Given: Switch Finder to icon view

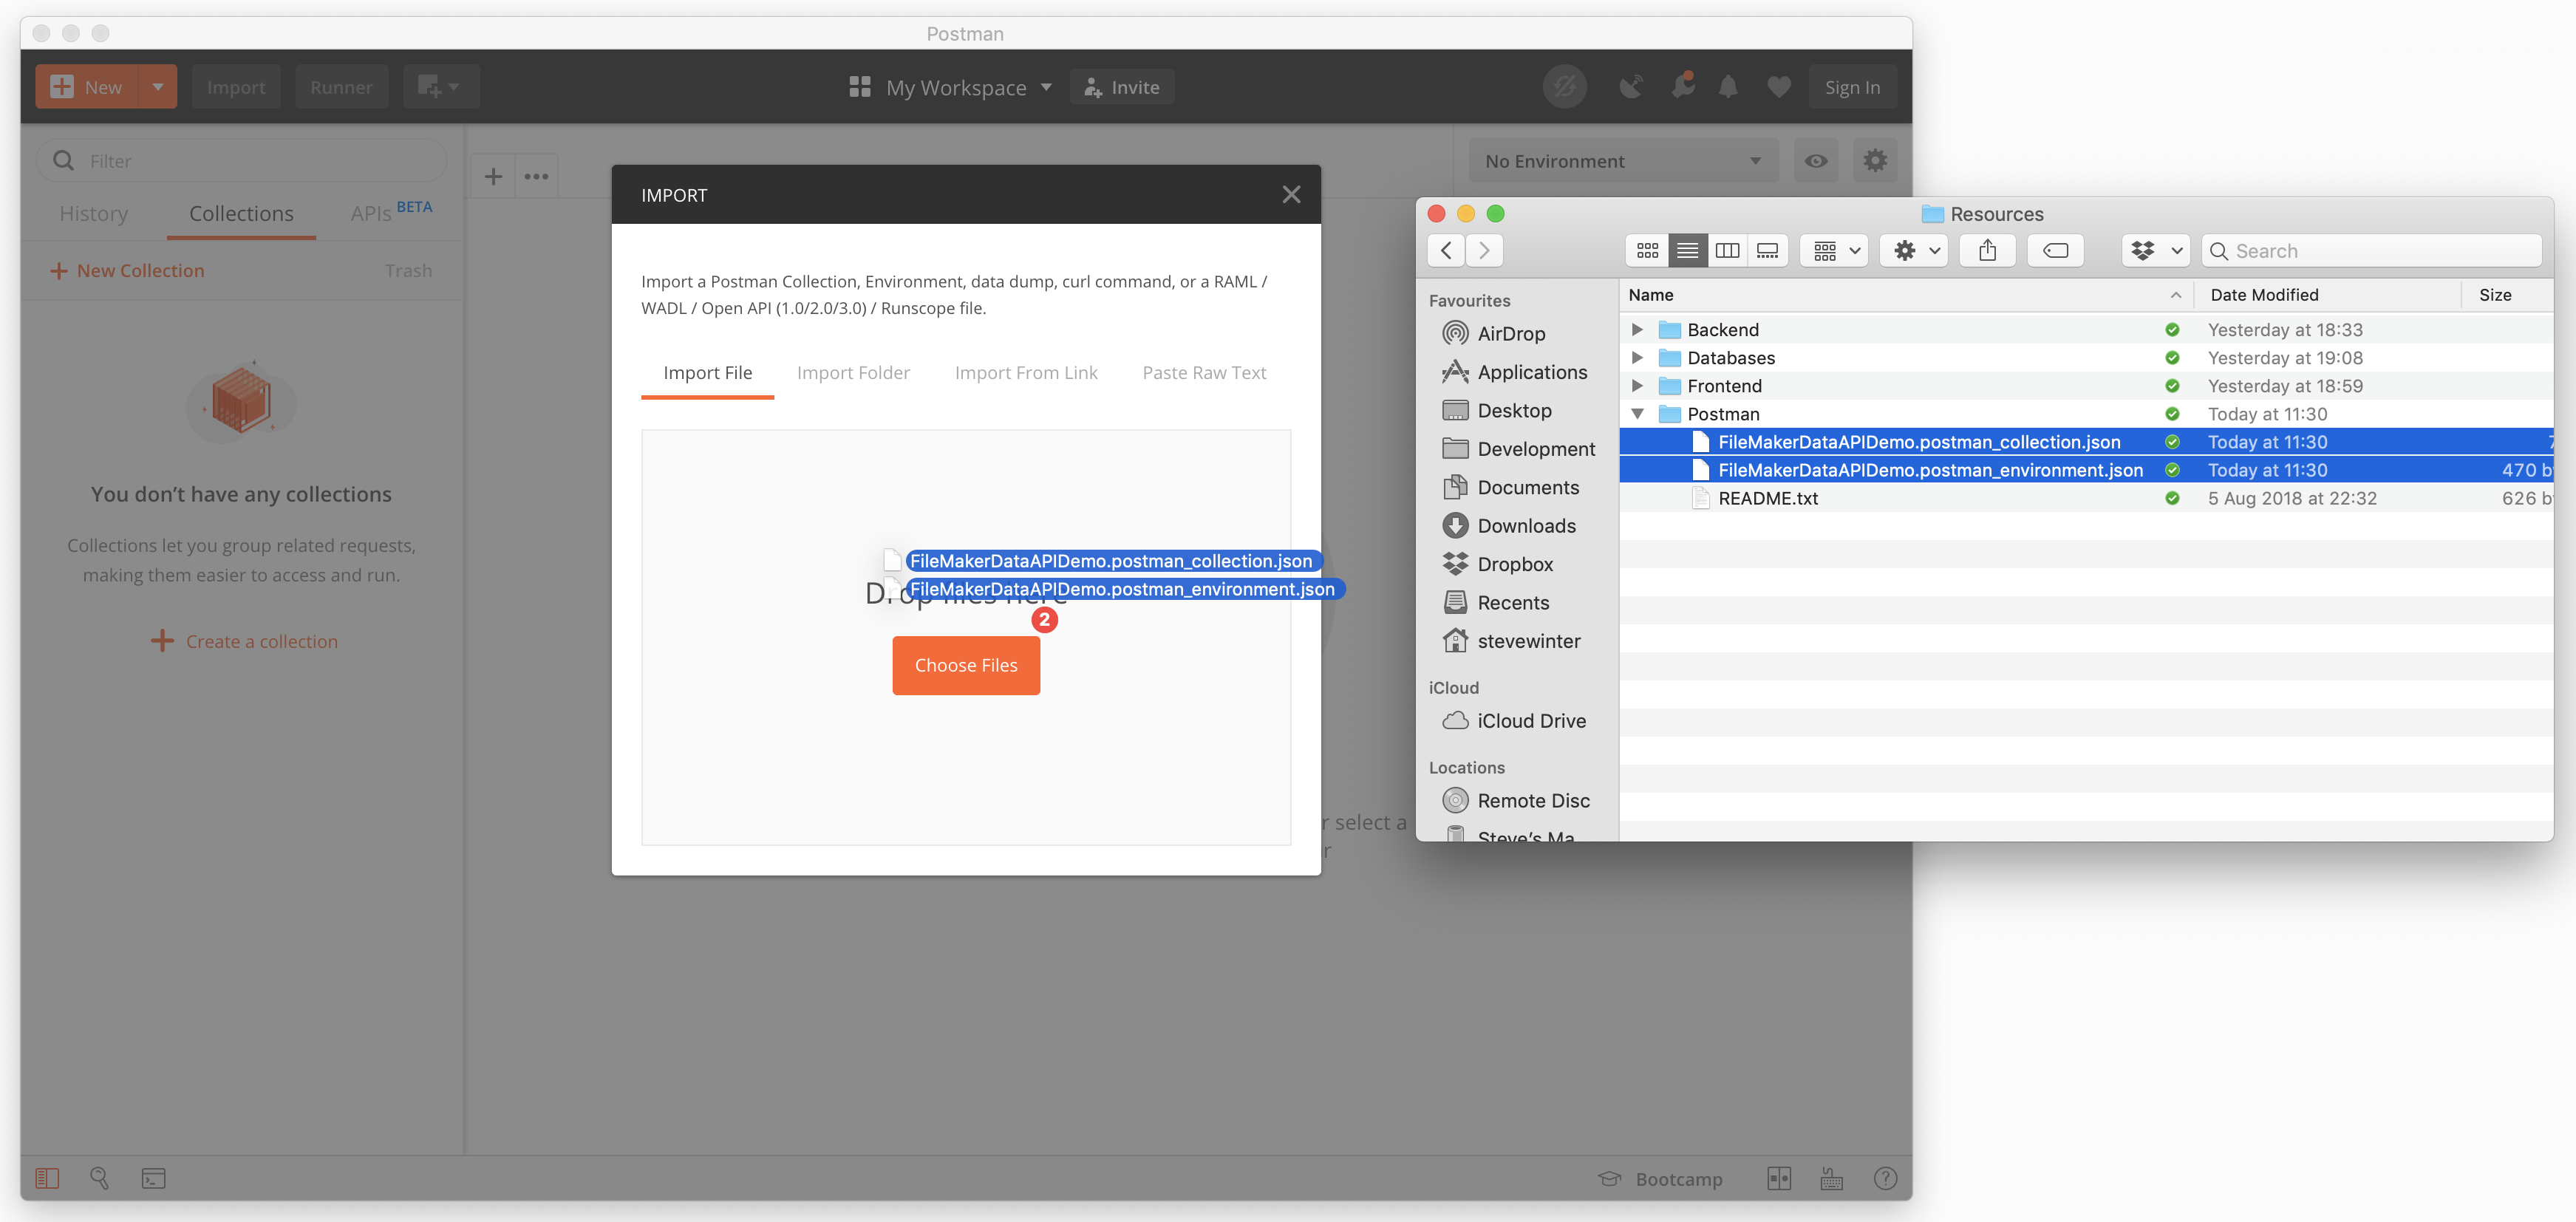Looking at the screenshot, I should tap(1646, 250).
